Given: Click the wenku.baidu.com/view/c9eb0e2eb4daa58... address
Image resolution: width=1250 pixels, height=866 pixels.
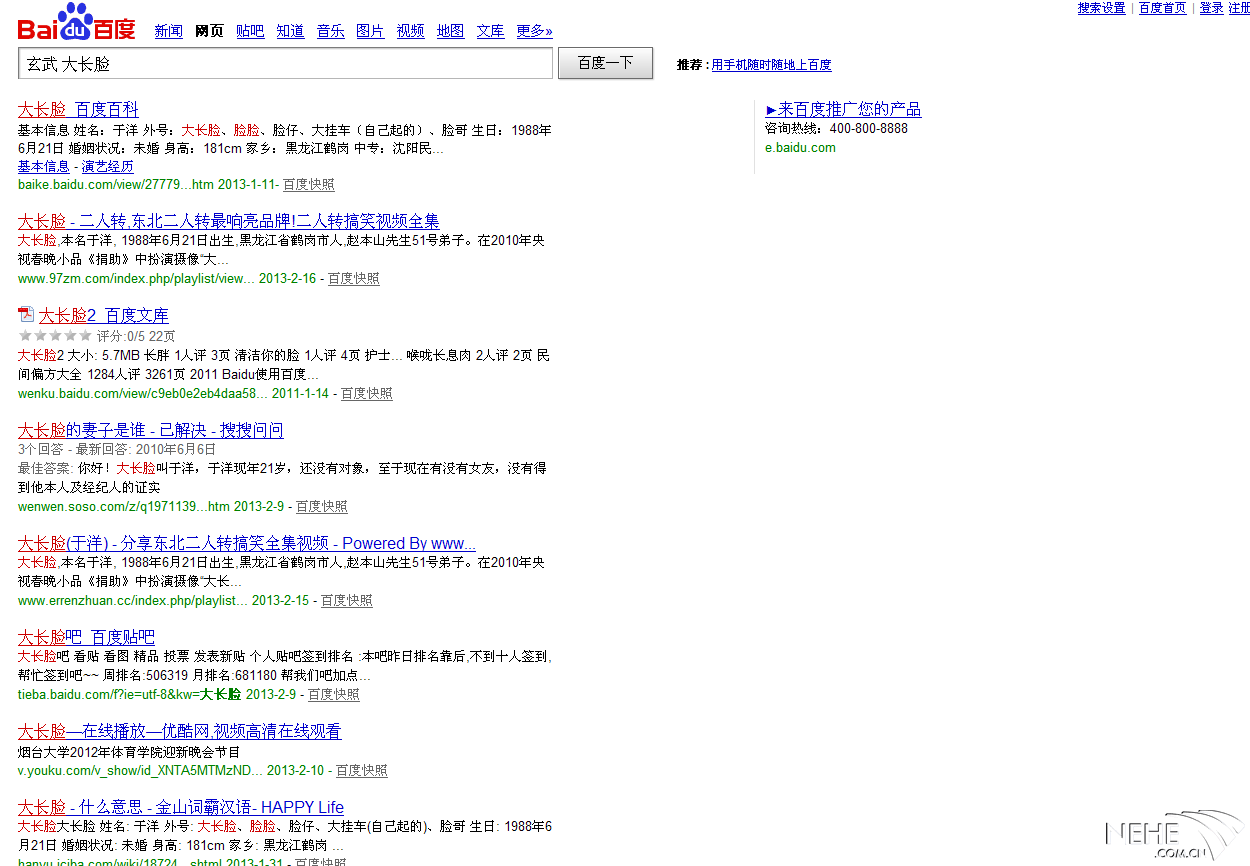Looking at the screenshot, I should pos(143,394).
